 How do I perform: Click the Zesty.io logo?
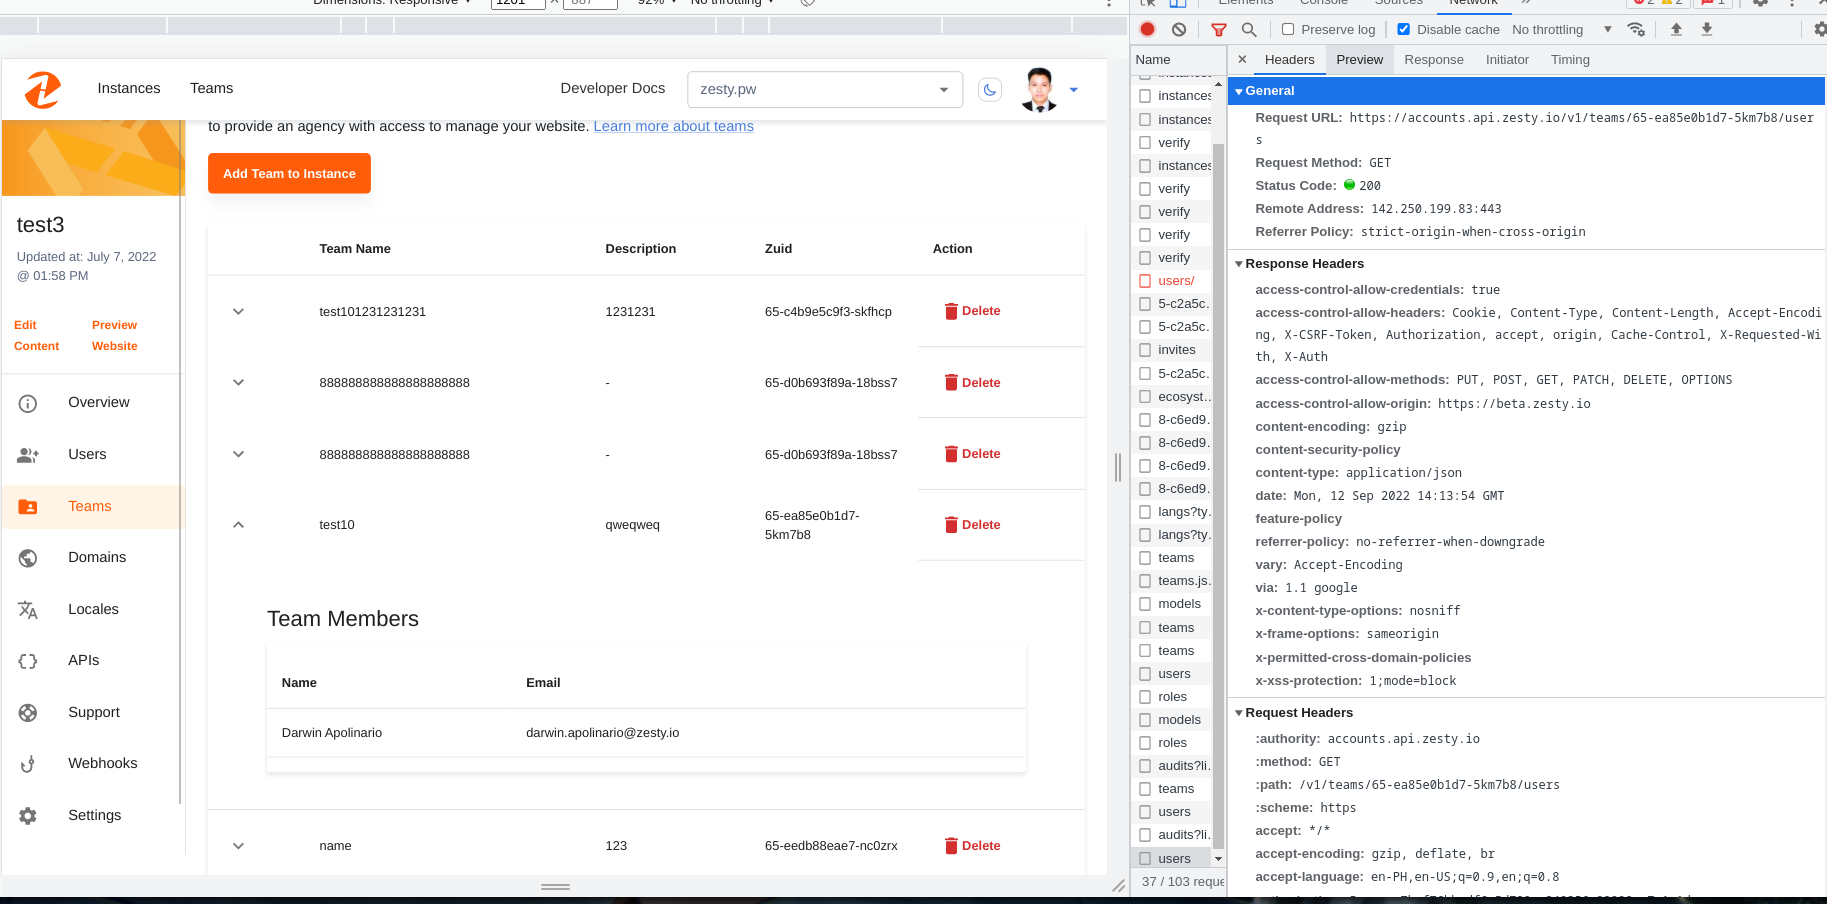coord(42,89)
